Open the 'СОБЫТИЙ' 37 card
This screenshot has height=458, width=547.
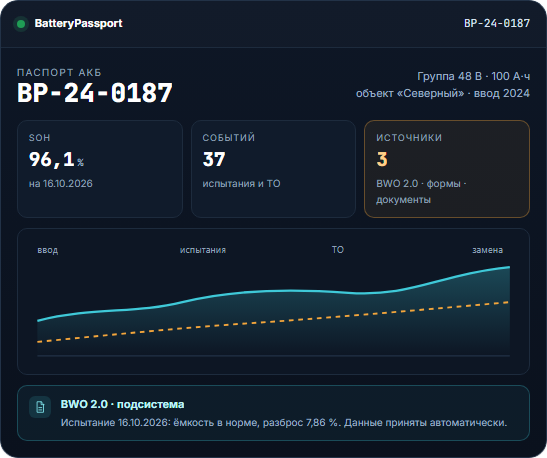[x=273, y=169]
